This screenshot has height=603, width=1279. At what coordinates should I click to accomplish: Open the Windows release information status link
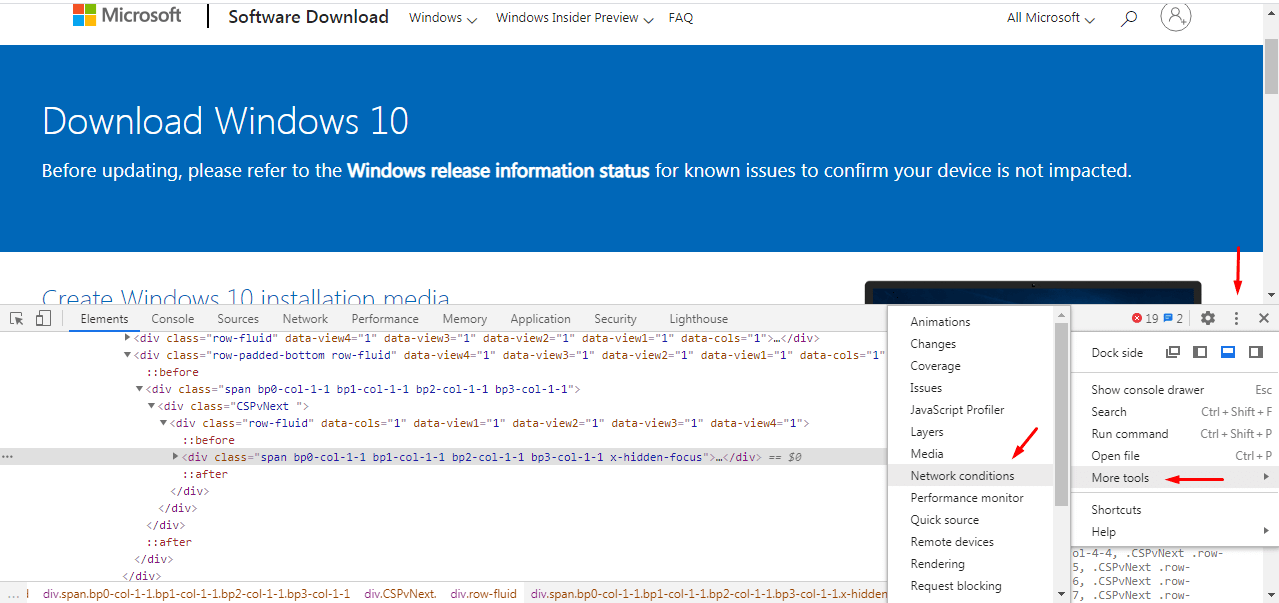pyautogui.click(x=498, y=171)
